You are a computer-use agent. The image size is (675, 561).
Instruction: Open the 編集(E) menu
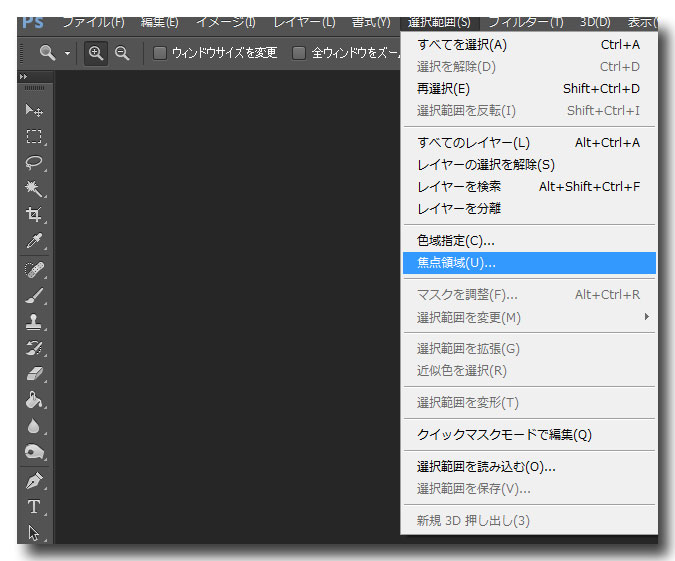coord(159,22)
